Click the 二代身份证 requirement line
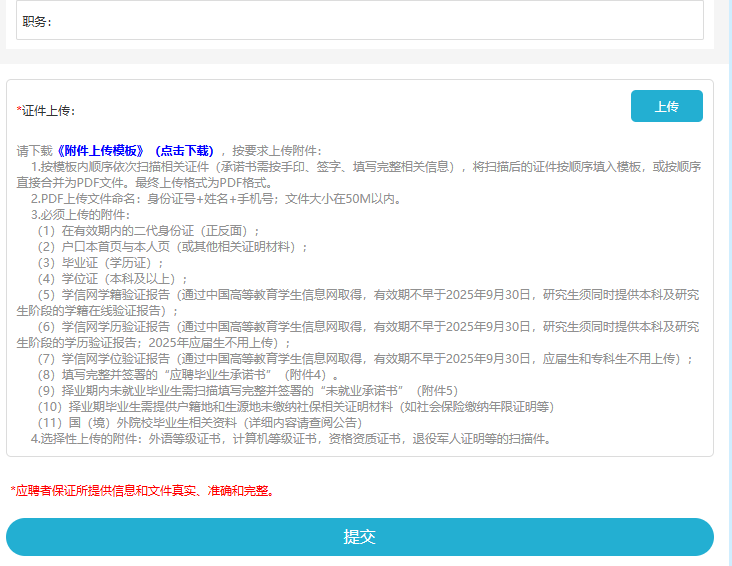 [x=148, y=230]
